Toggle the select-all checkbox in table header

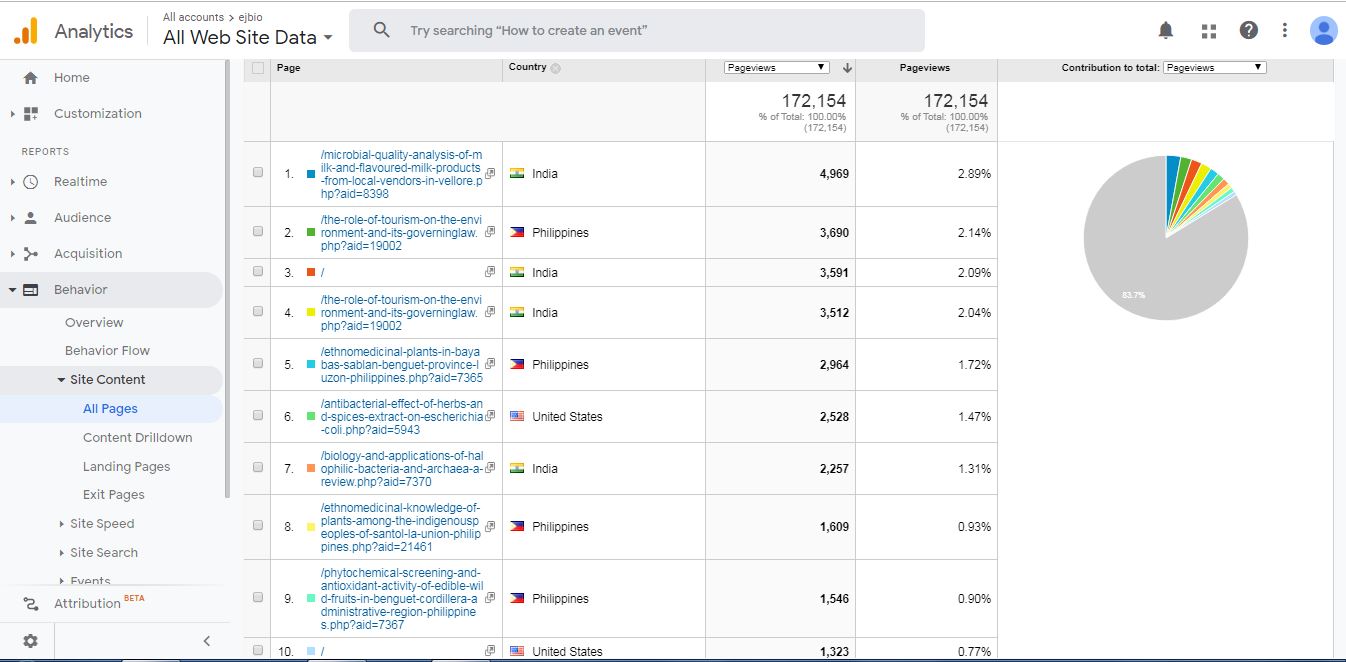pyautogui.click(x=258, y=68)
